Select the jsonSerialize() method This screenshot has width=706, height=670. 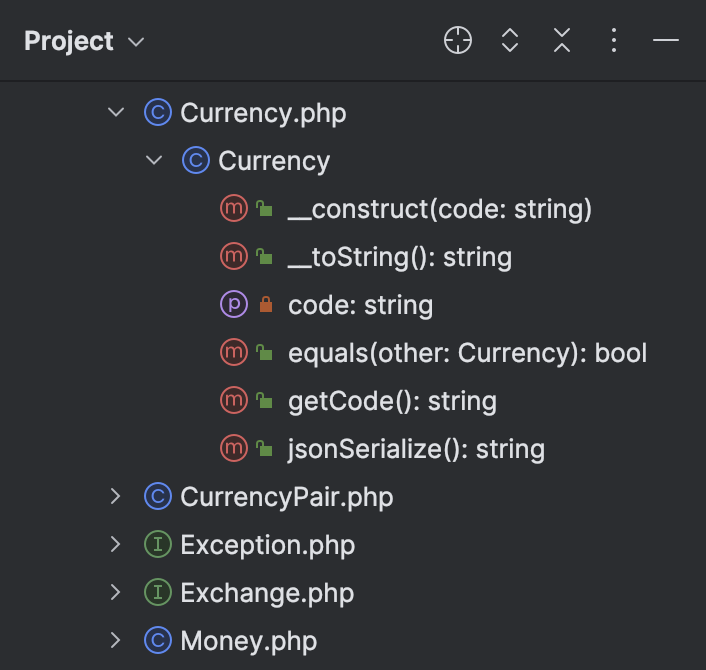tap(416, 449)
